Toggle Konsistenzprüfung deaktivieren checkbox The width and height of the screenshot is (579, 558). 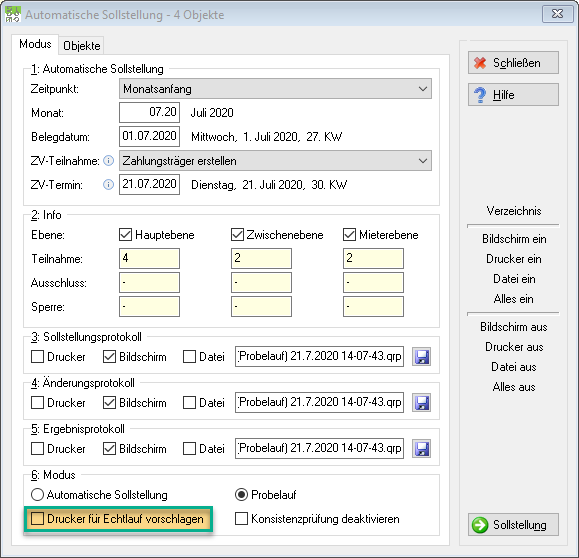point(241,518)
